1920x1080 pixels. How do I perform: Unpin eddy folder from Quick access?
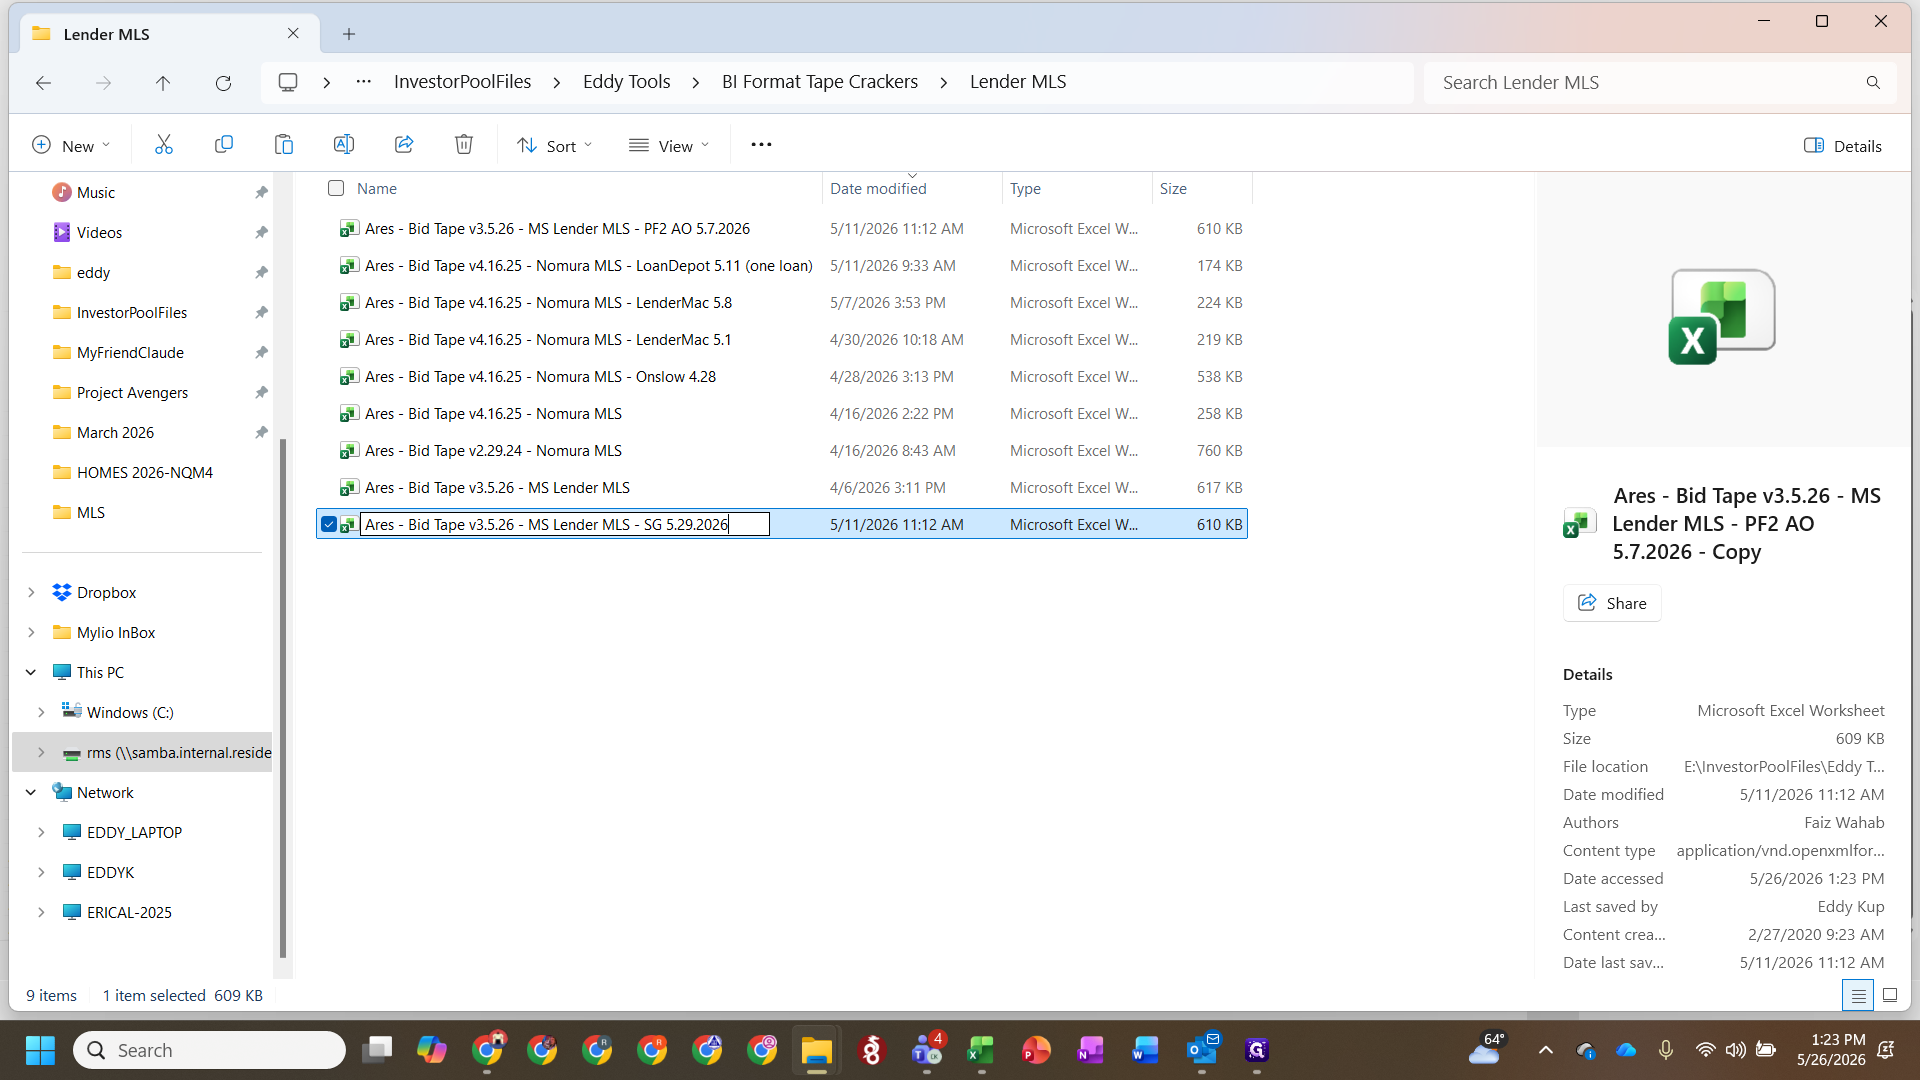pos(261,272)
